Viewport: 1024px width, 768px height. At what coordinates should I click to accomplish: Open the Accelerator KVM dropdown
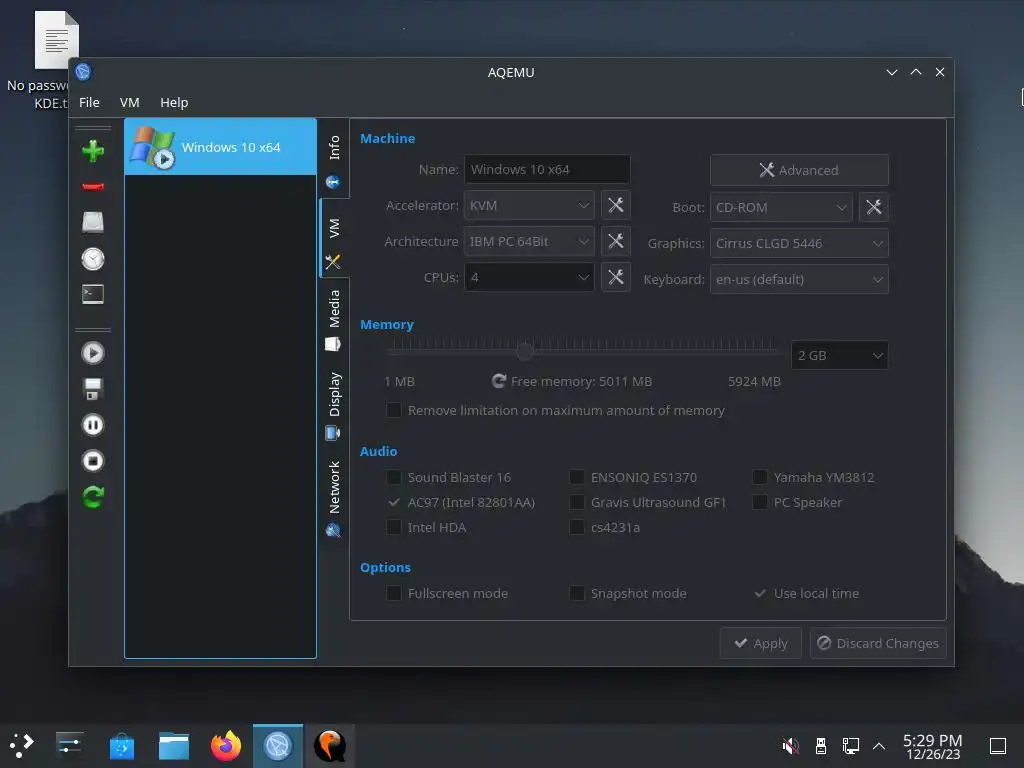pos(529,205)
